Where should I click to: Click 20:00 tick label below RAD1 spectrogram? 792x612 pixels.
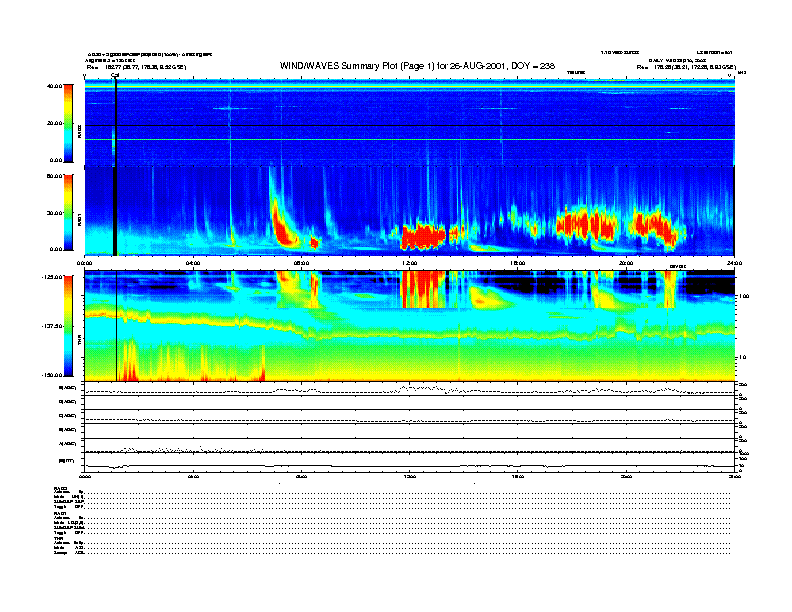pos(626,263)
